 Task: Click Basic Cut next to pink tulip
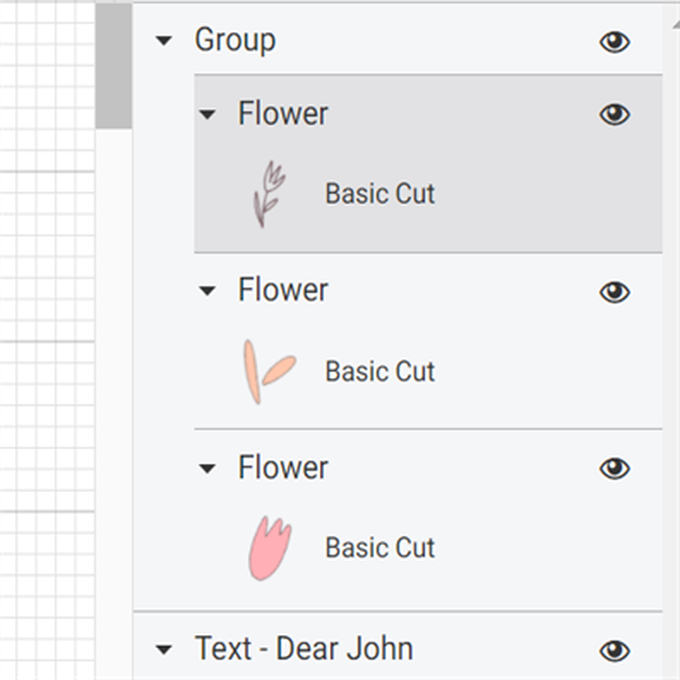(380, 548)
